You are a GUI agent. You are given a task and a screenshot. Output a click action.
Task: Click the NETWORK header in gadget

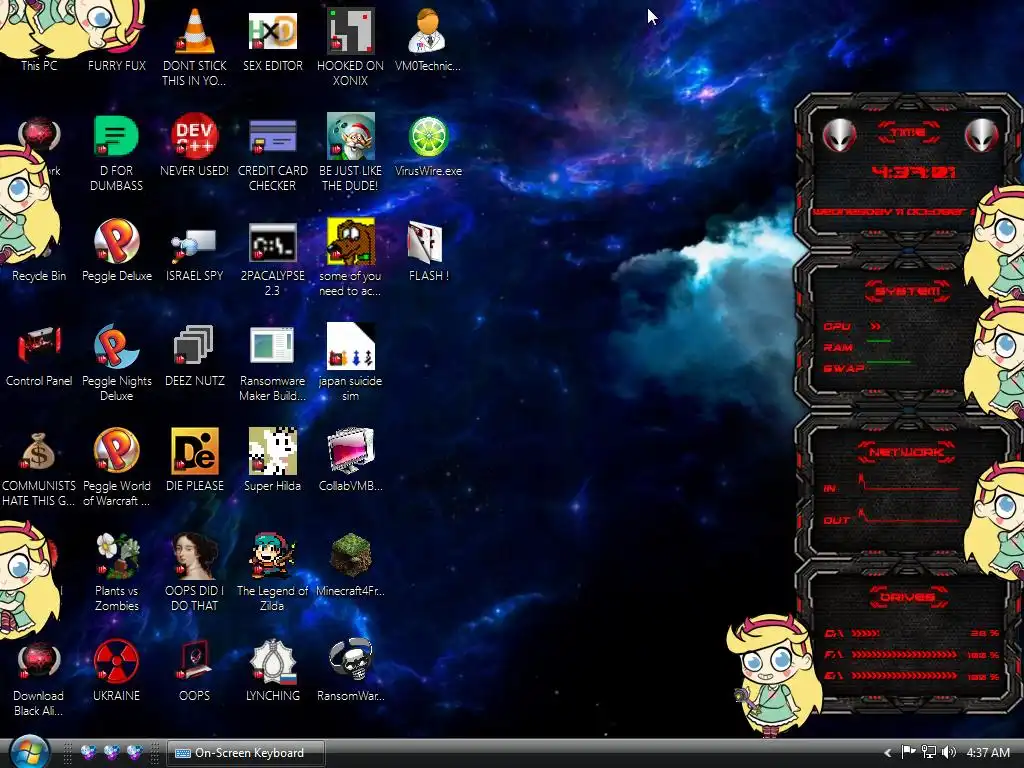pyautogui.click(x=907, y=452)
